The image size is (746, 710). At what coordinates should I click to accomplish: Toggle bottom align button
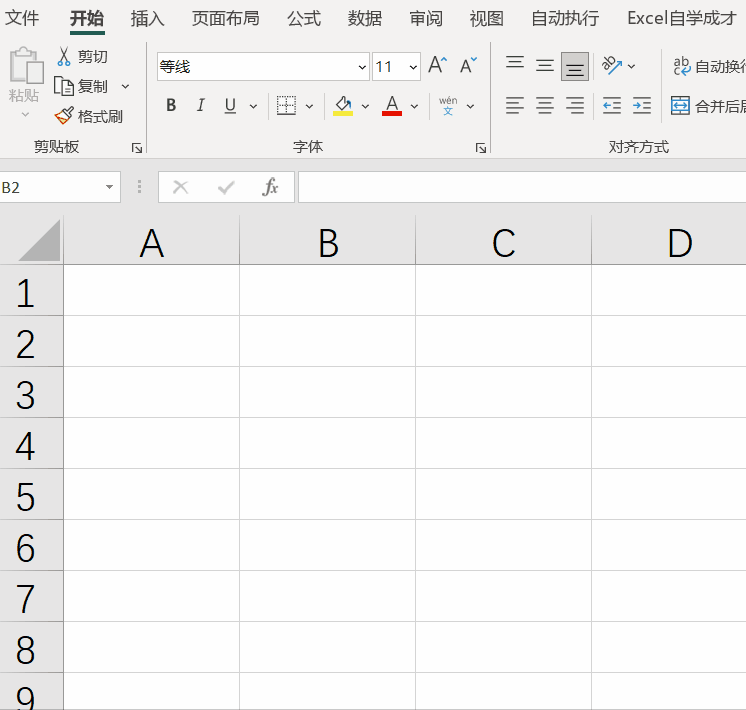click(x=575, y=67)
